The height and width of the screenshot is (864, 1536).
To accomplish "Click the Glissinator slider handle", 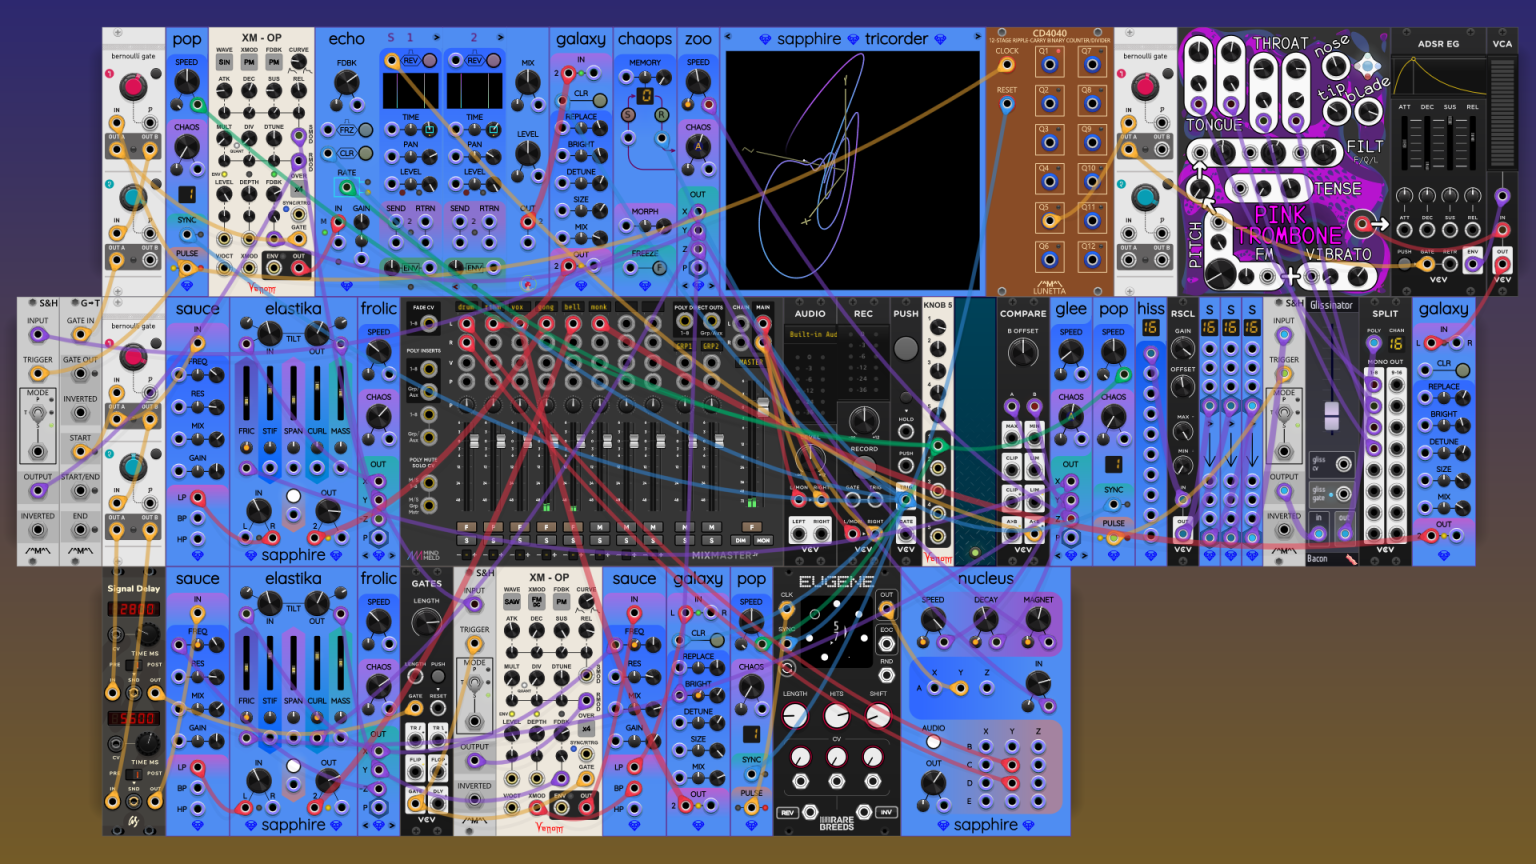I will point(1331,416).
